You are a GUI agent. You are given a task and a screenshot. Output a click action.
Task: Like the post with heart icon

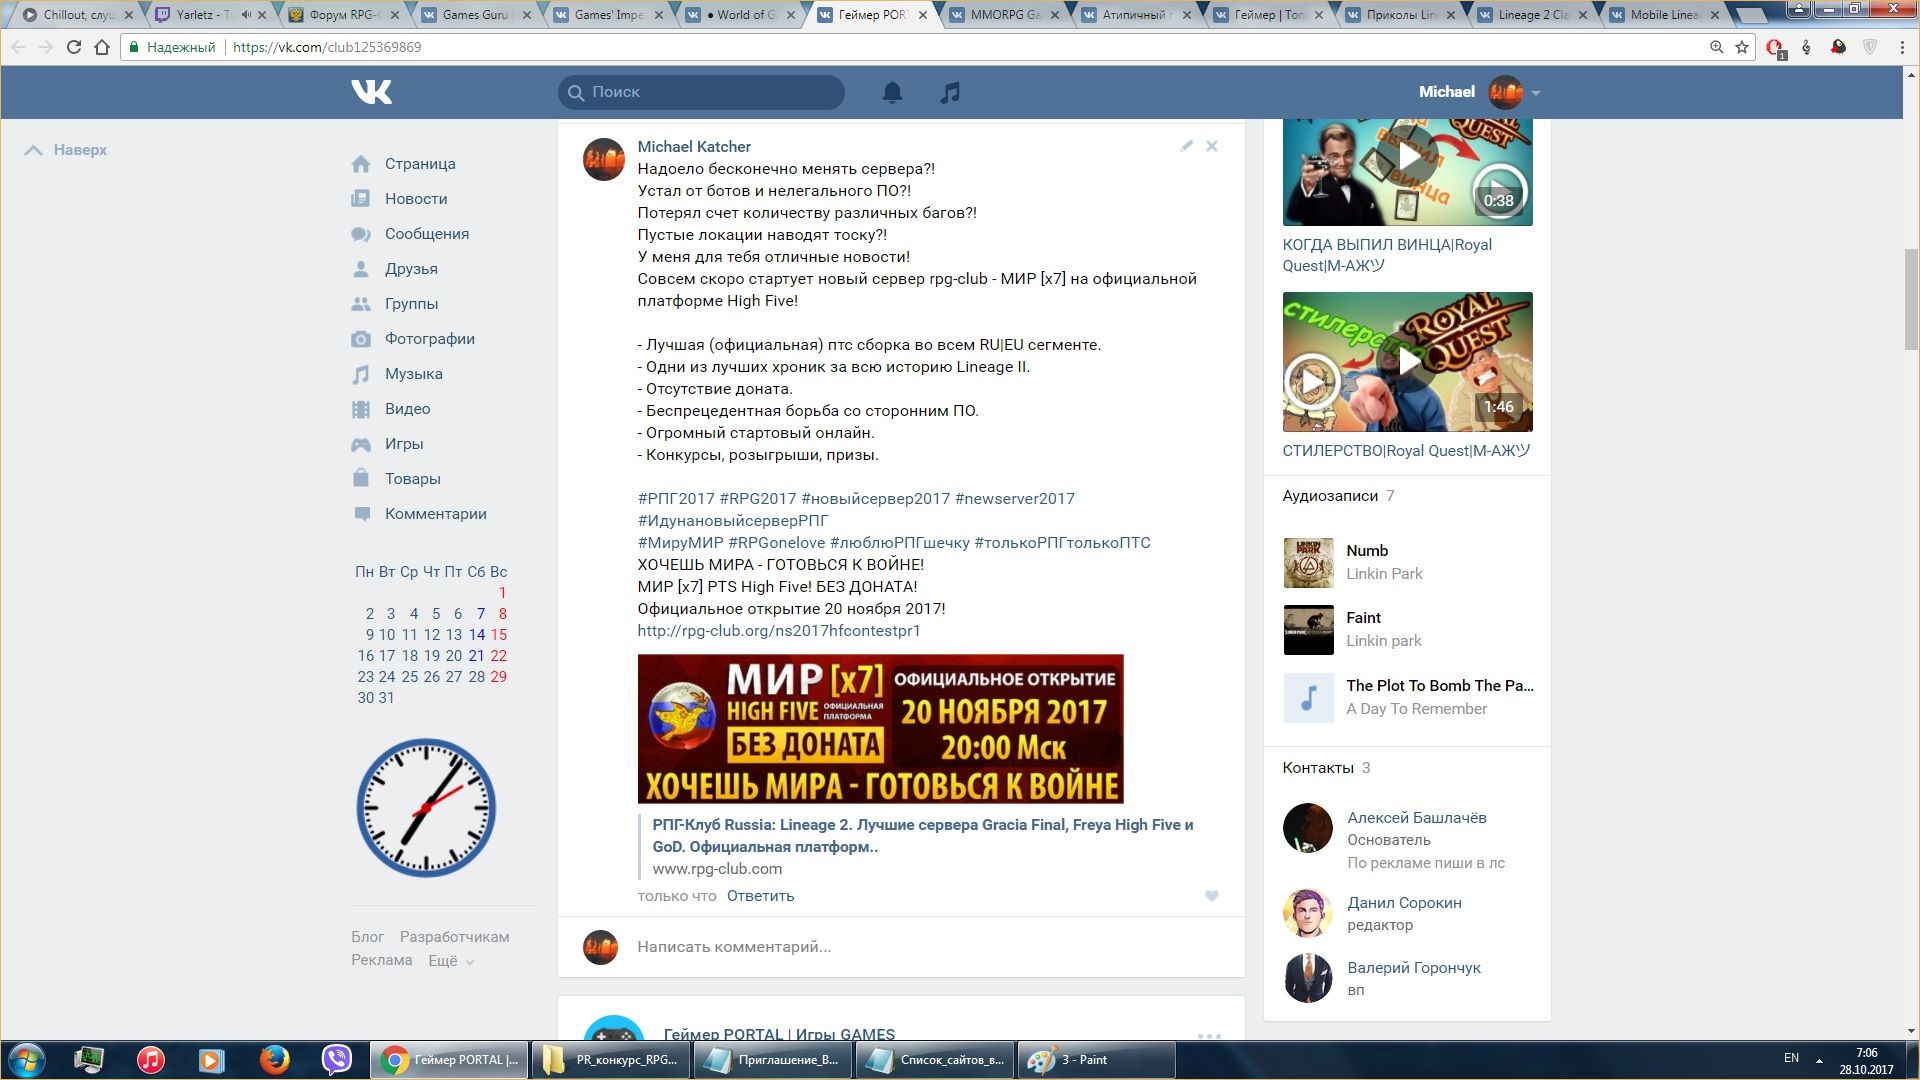point(1211,896)
